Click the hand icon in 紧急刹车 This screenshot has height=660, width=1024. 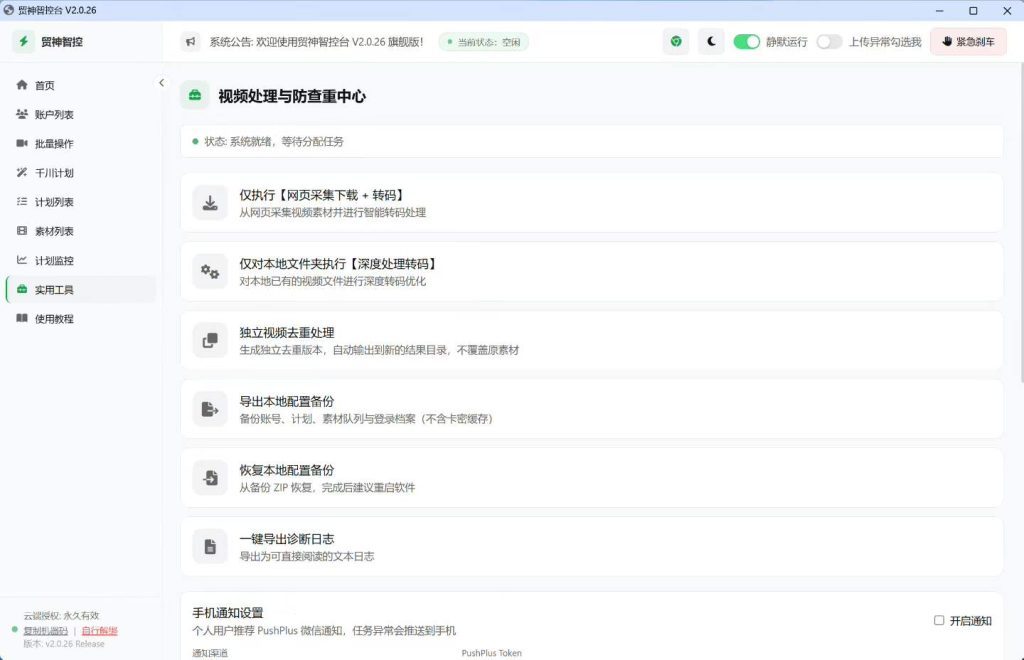pos(947,41)
